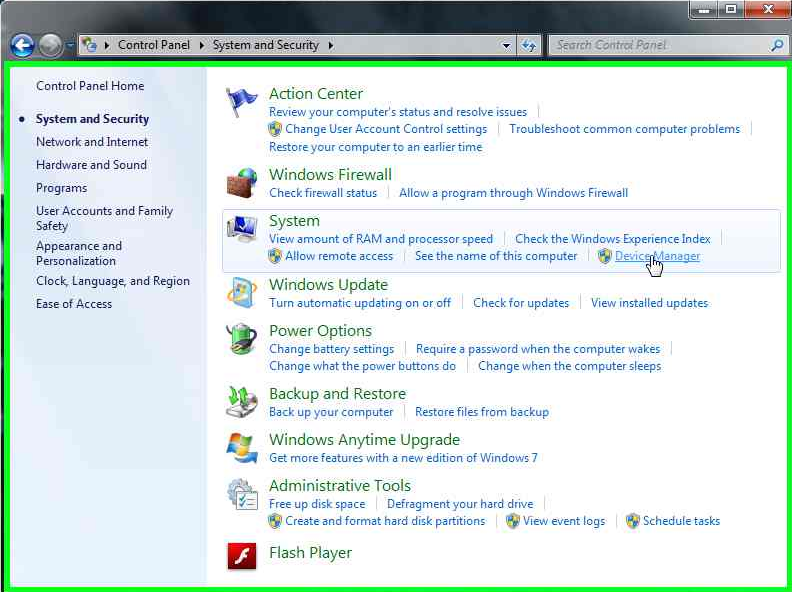
Task: Click the refresh icon beside address bar
Action: point(529,45)
